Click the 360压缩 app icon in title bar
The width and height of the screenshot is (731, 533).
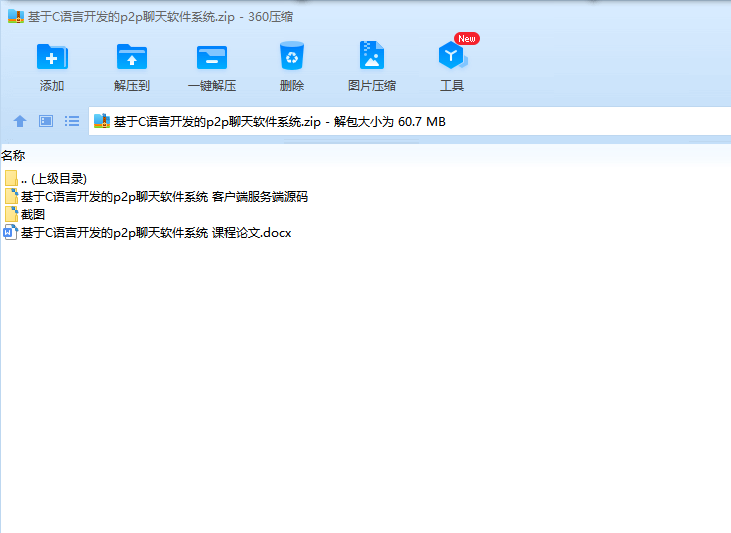tap(16, 17)
